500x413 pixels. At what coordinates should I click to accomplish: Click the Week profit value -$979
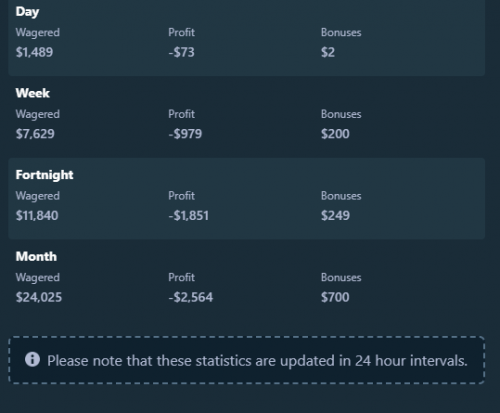click(x=185, y=134)
